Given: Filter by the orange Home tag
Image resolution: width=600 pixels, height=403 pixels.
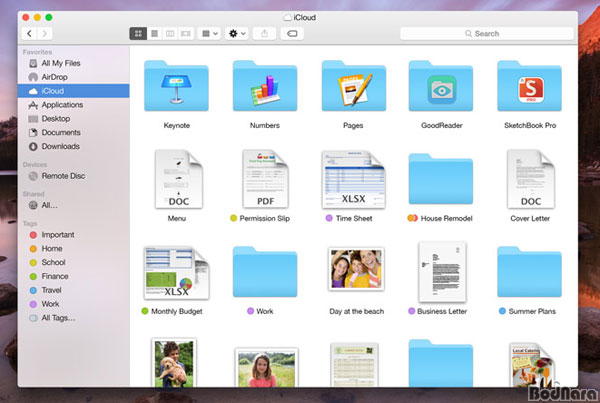Looking at the screenshot, I should pyautogui.click(x=73, y=248).
